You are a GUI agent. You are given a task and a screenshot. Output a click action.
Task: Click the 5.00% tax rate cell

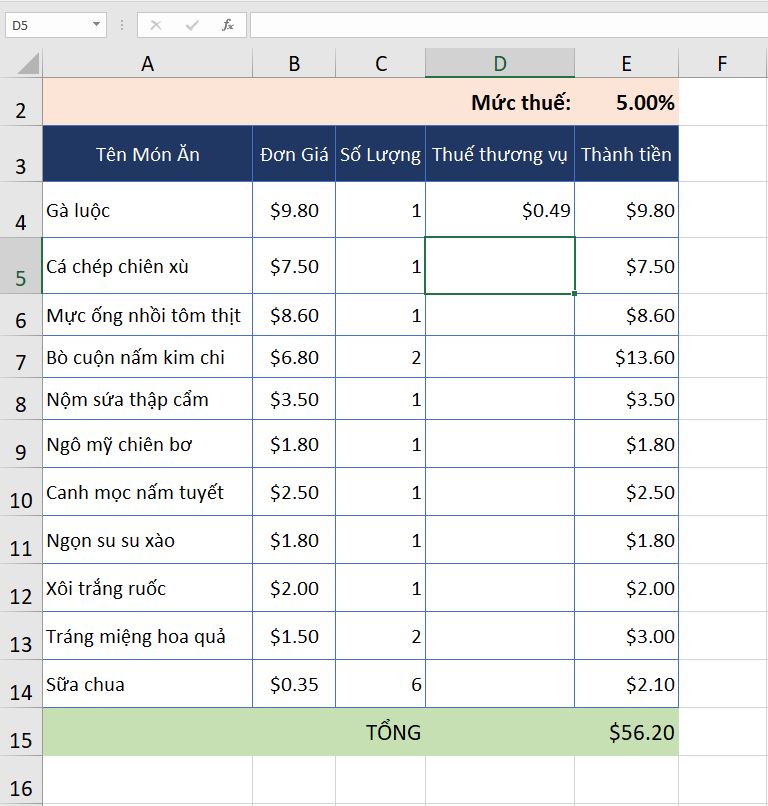point(627,102)
